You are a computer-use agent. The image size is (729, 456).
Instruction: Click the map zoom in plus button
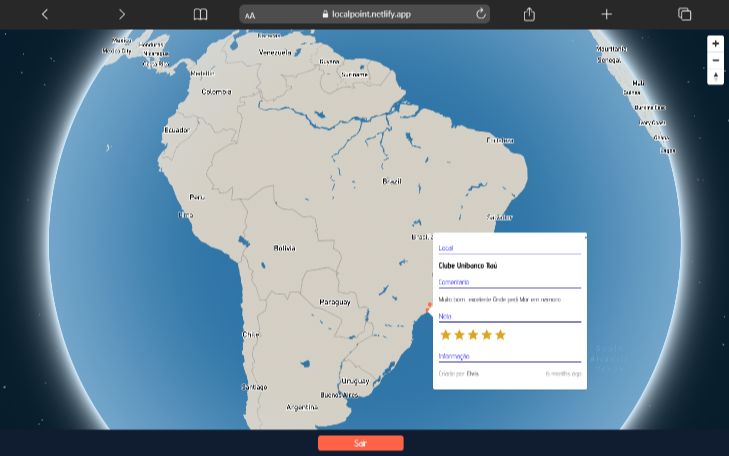(715, 44)
